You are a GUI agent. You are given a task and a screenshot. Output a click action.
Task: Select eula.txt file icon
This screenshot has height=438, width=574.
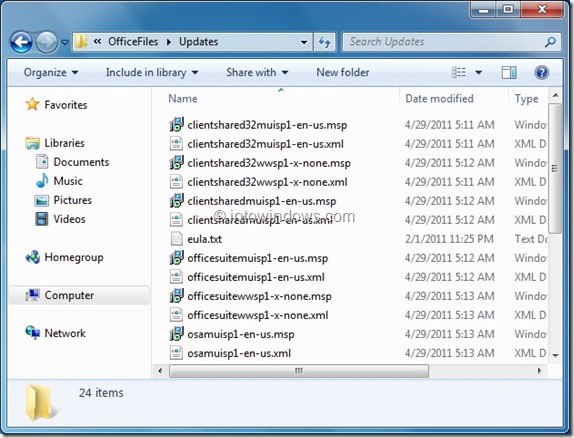click(x=176, y=239)
